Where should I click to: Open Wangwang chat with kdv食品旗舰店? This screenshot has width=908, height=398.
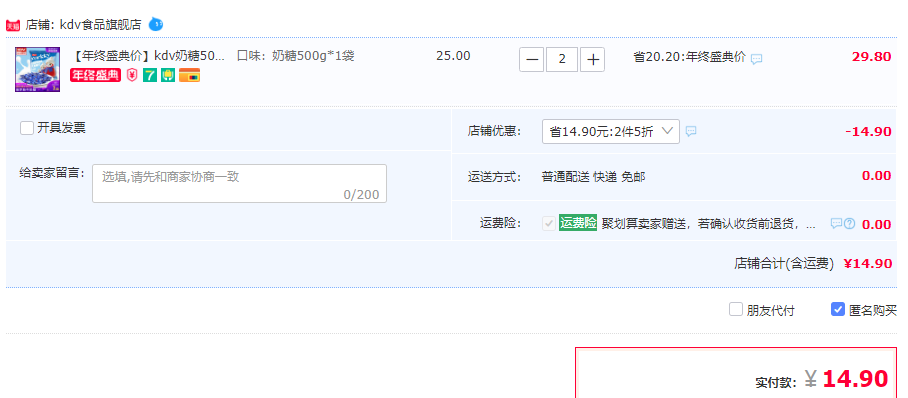156,24
